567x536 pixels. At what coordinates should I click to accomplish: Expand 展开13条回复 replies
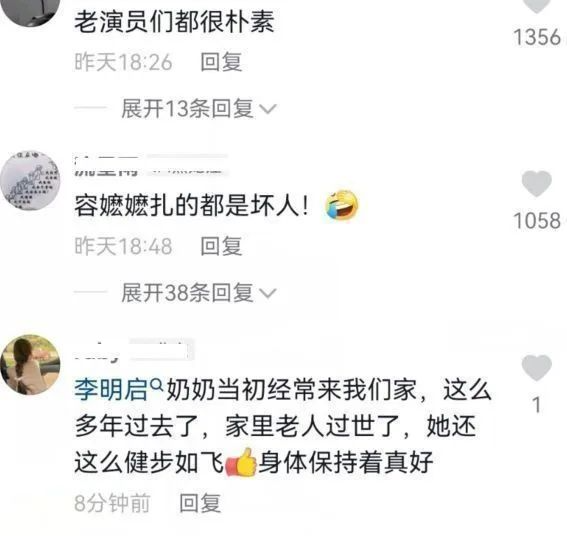(x=187, y=108)
